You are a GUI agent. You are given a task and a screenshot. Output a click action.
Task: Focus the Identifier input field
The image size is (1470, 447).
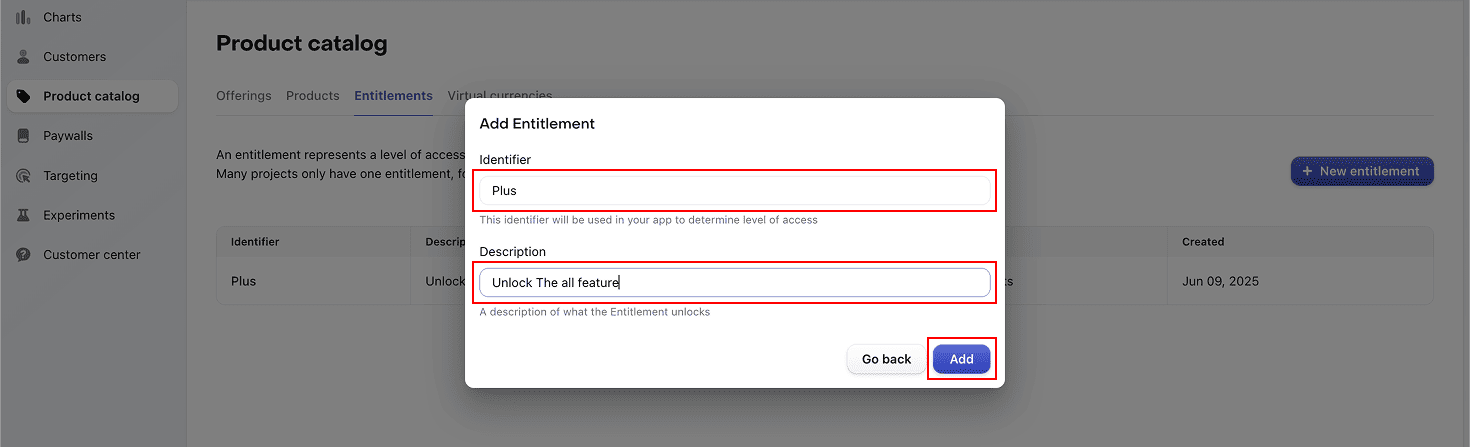[735, 191]
